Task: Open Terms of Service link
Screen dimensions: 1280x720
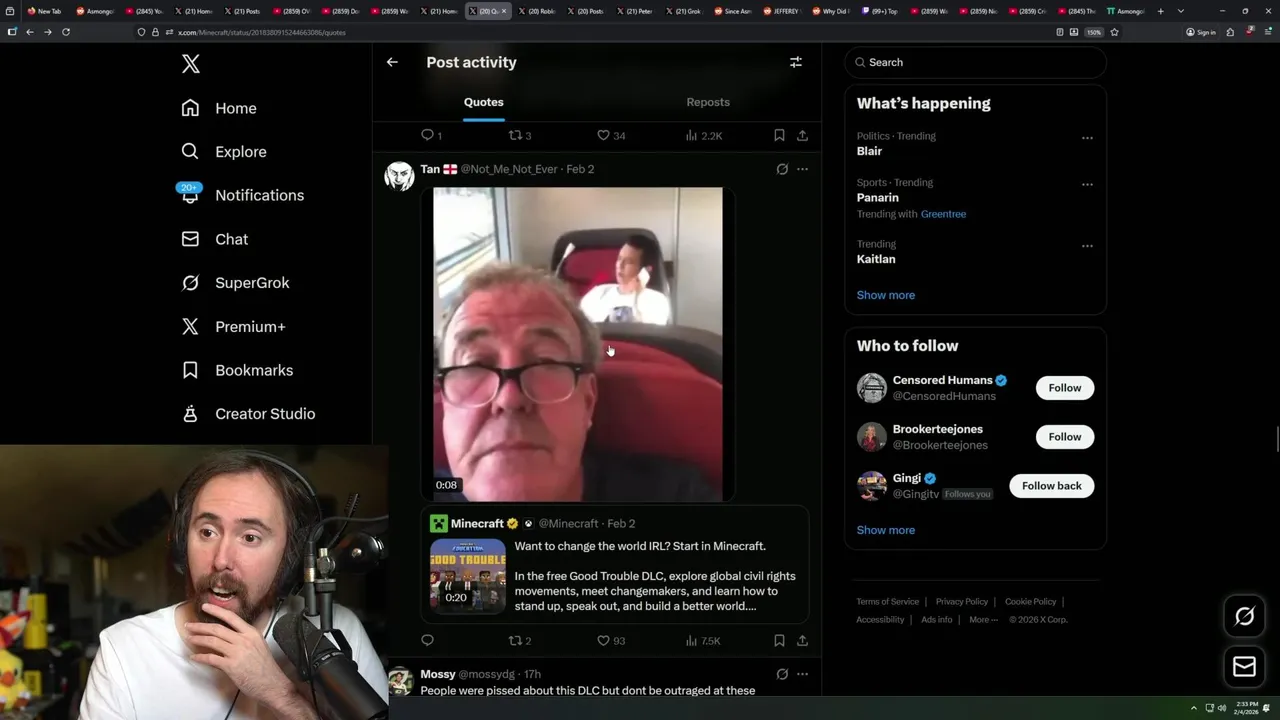Action: [887, 602]
